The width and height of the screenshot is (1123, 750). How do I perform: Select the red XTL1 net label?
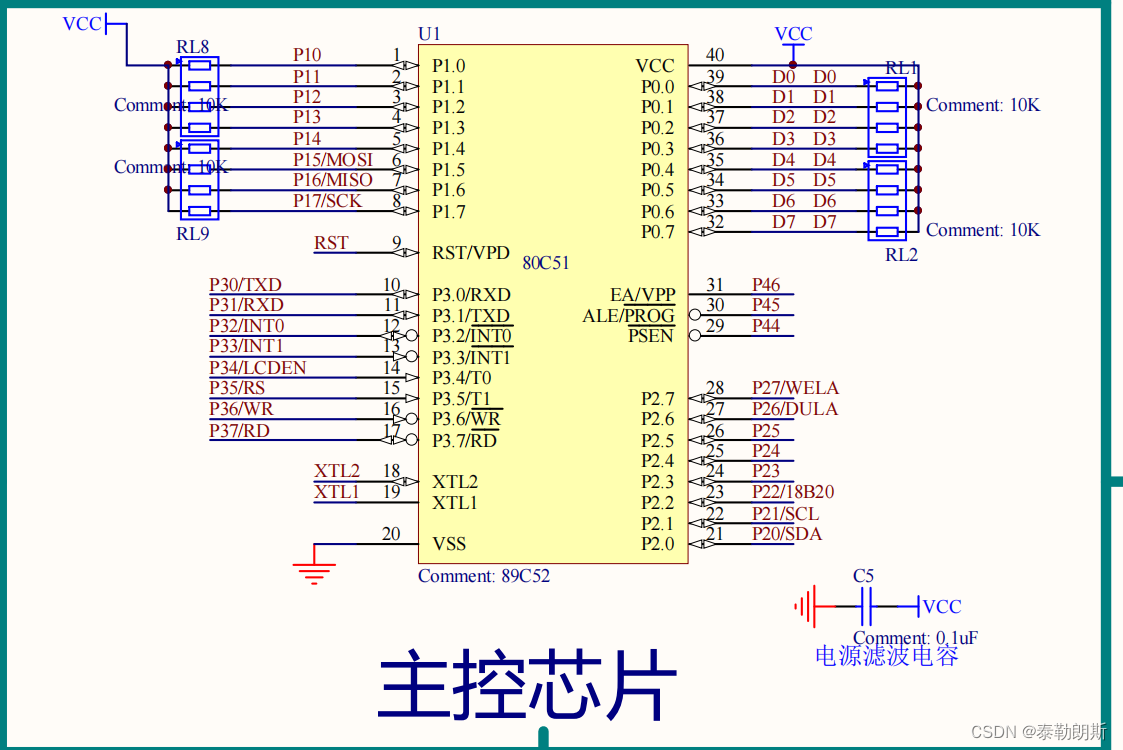[337, 492]
